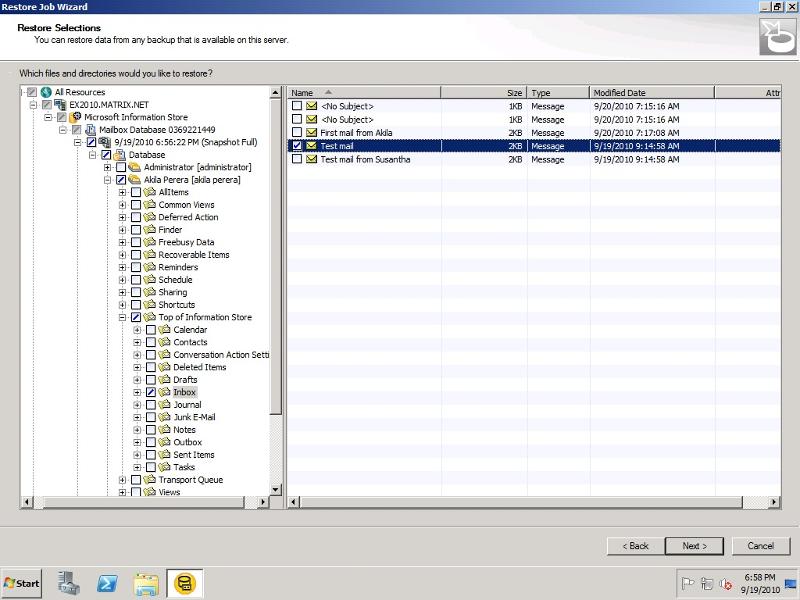Toggle the Inbox folder checkbox
The image size is (800, 600).
[151, 392]
